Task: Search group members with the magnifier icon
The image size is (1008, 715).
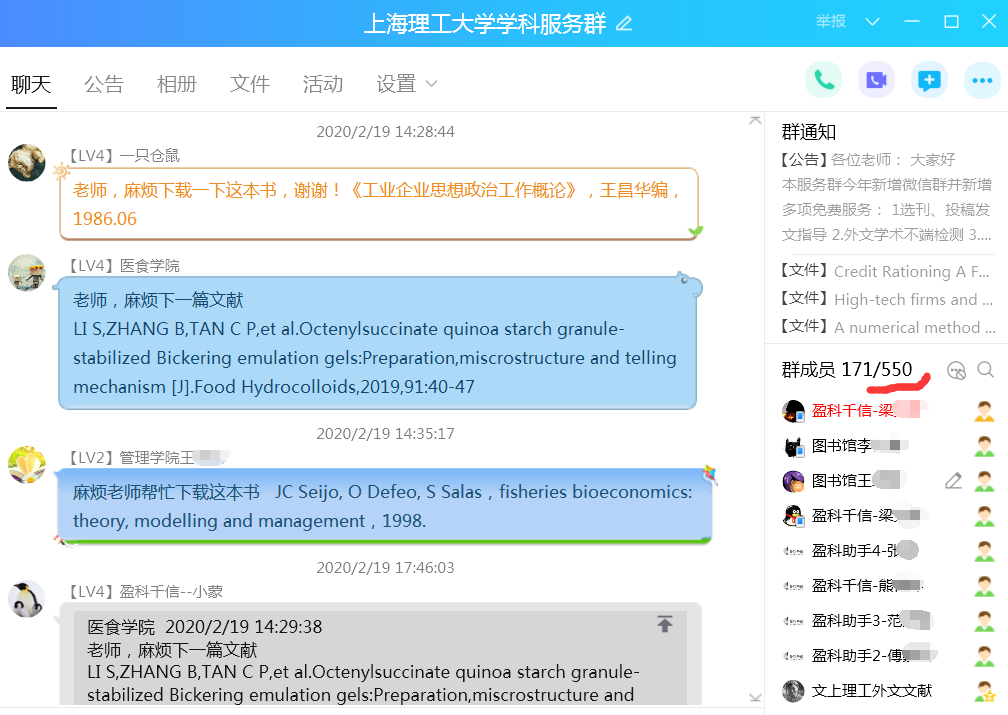Action: tap(985, 370)
